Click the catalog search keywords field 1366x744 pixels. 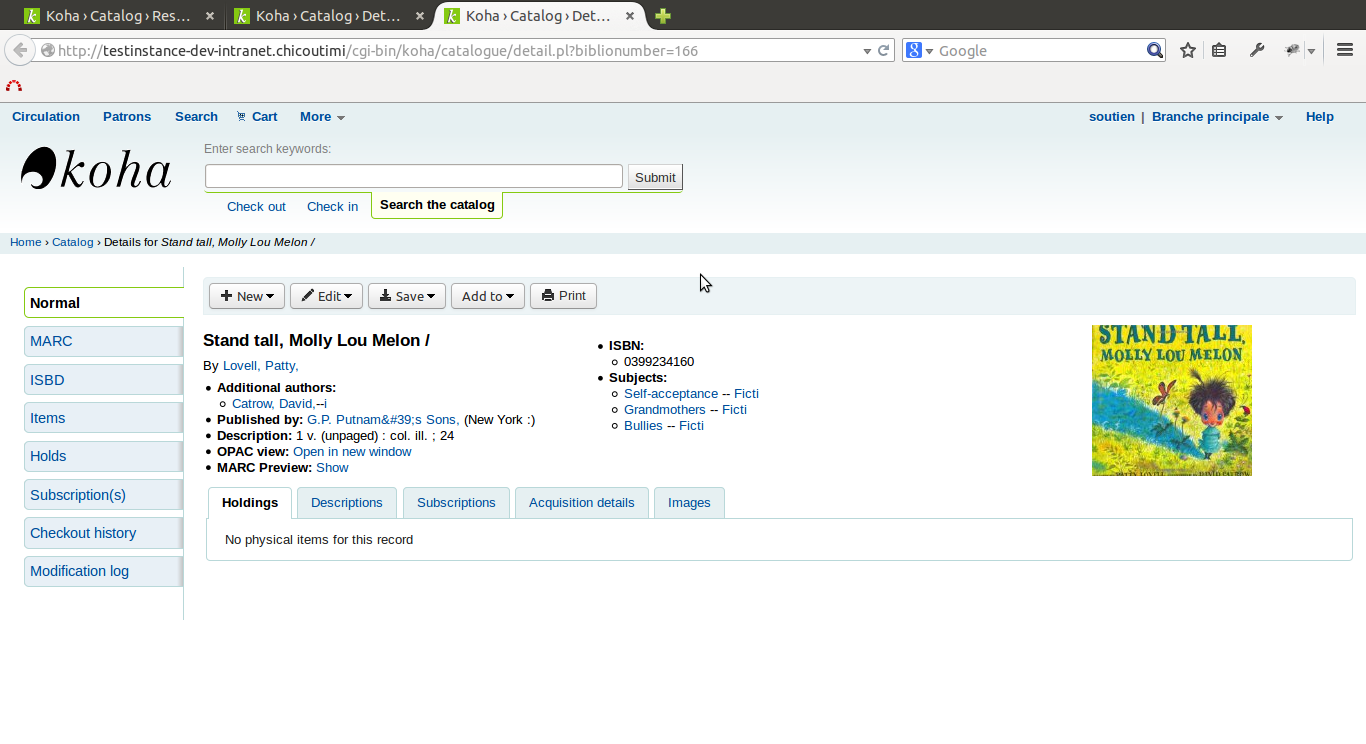414,177
